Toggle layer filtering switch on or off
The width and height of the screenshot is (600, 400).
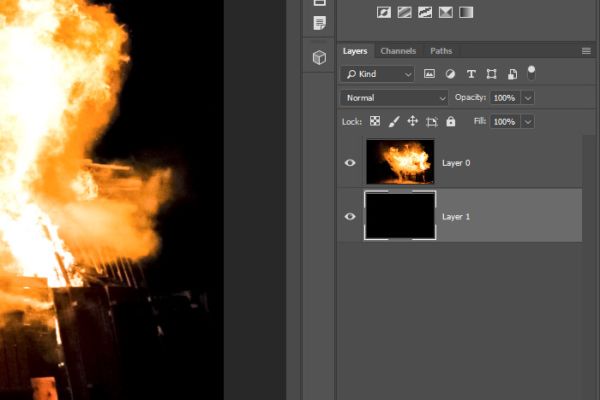pyautogui.click(x=531, y=73)
